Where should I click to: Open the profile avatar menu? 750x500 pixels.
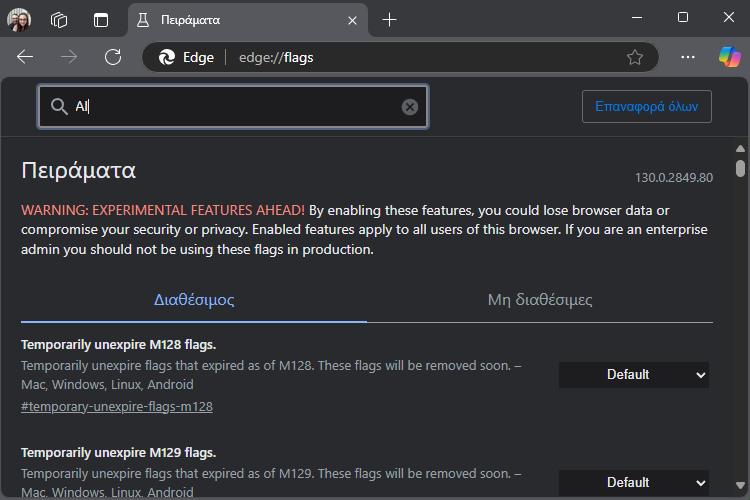(x=19, y=20)
